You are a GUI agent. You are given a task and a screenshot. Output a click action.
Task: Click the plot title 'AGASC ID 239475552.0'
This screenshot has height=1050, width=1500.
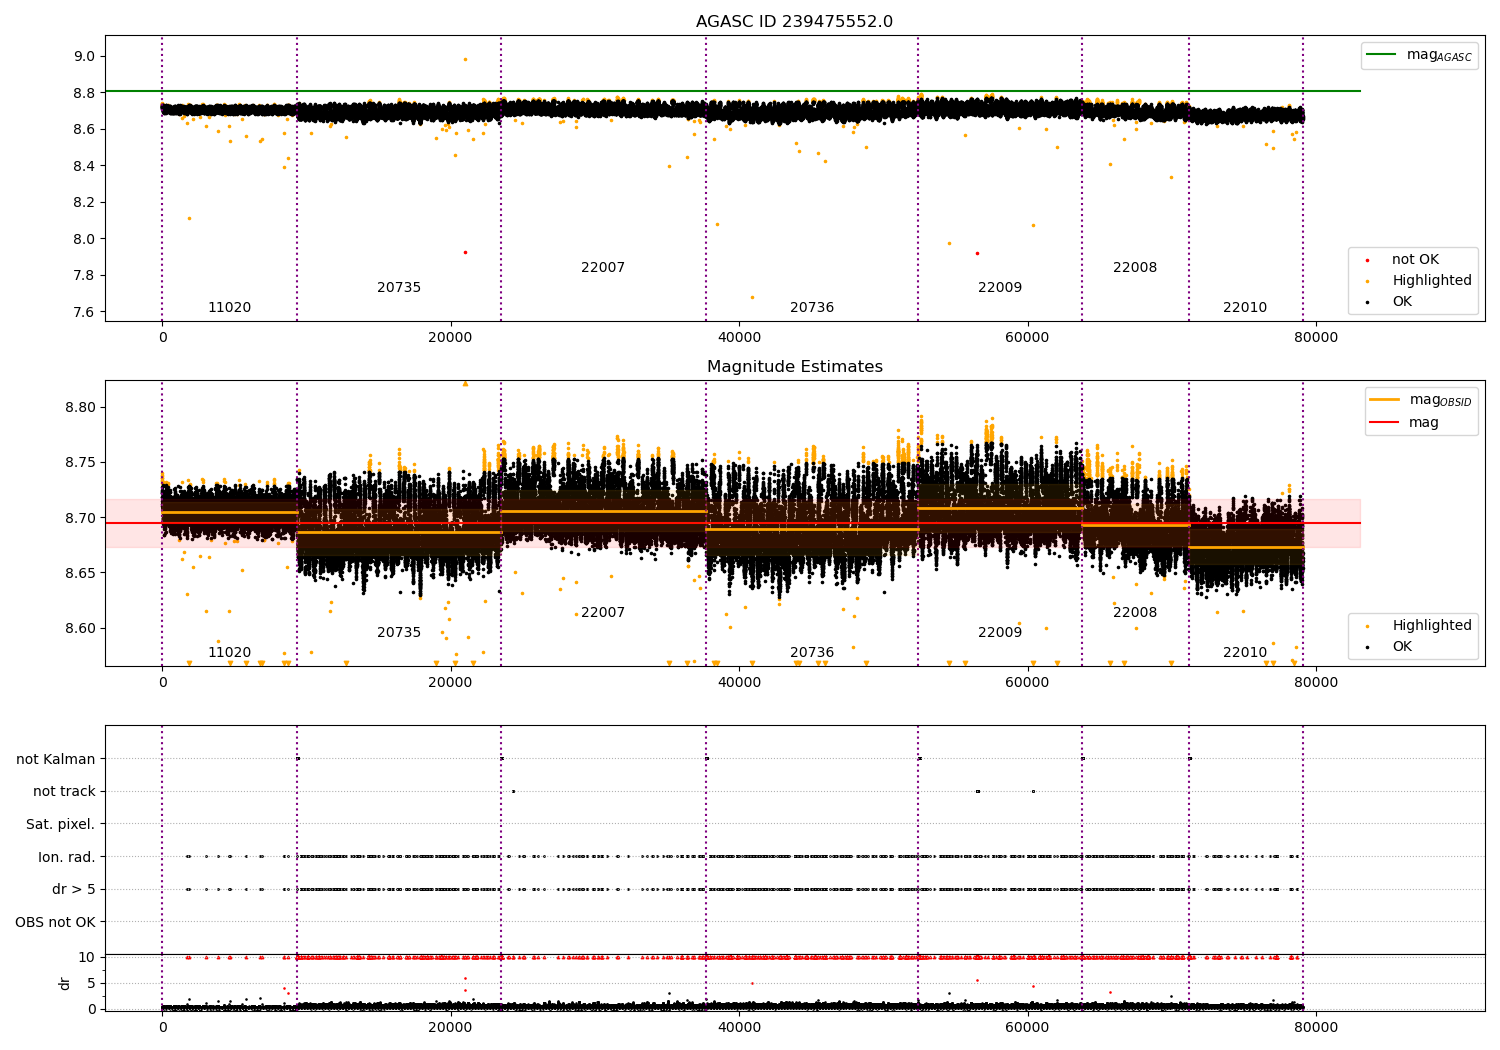[x=794, y=22]
